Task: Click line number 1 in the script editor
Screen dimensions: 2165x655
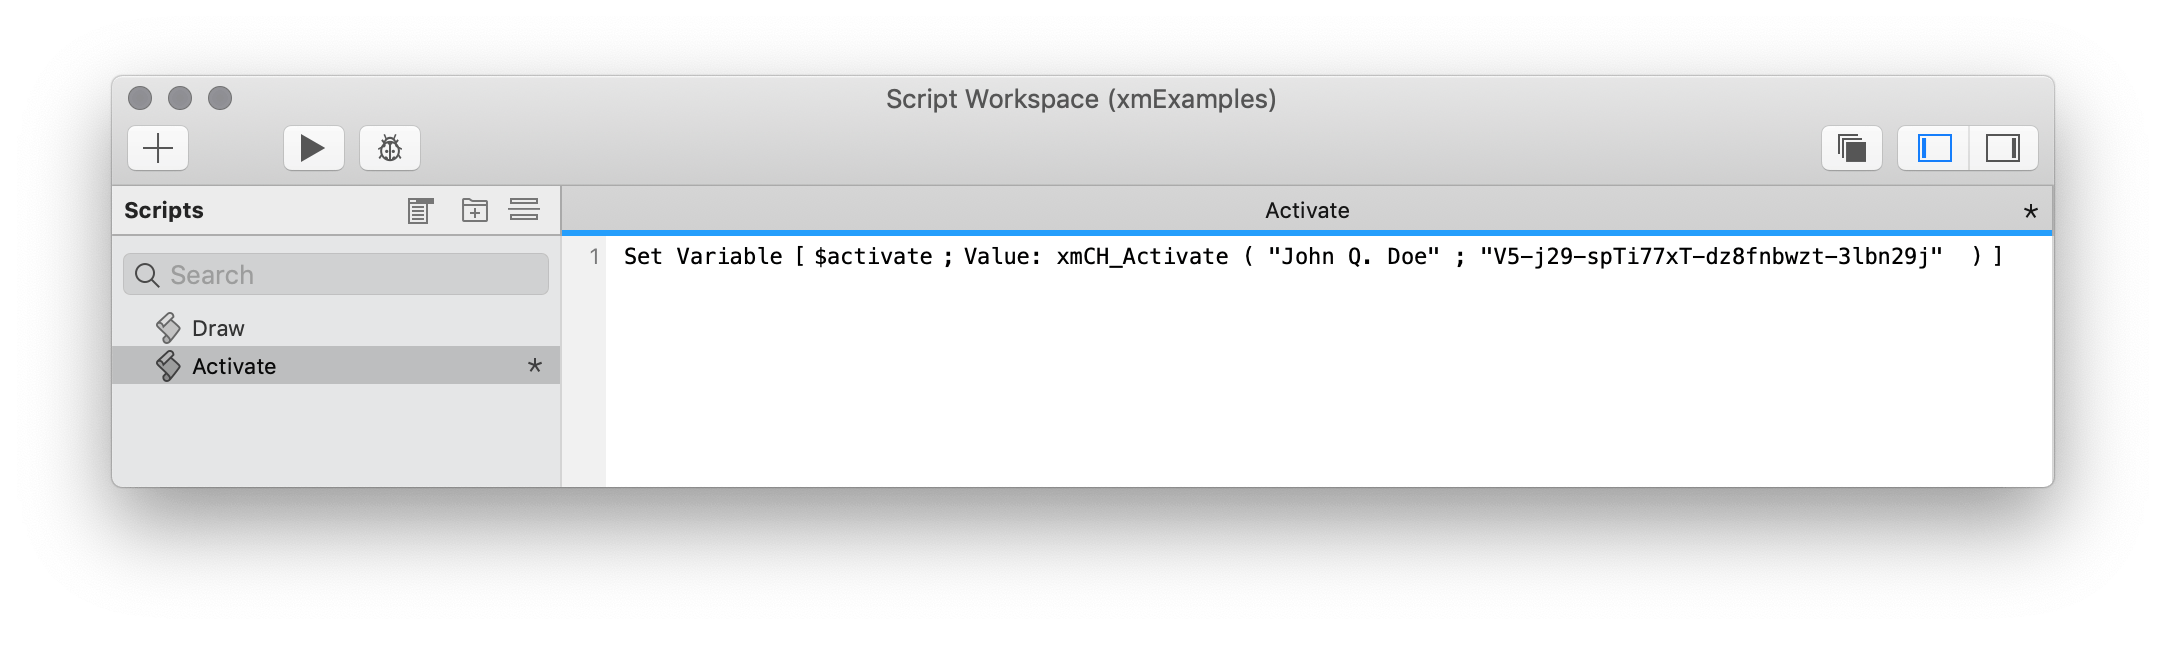Action: [x=596, y=256]
